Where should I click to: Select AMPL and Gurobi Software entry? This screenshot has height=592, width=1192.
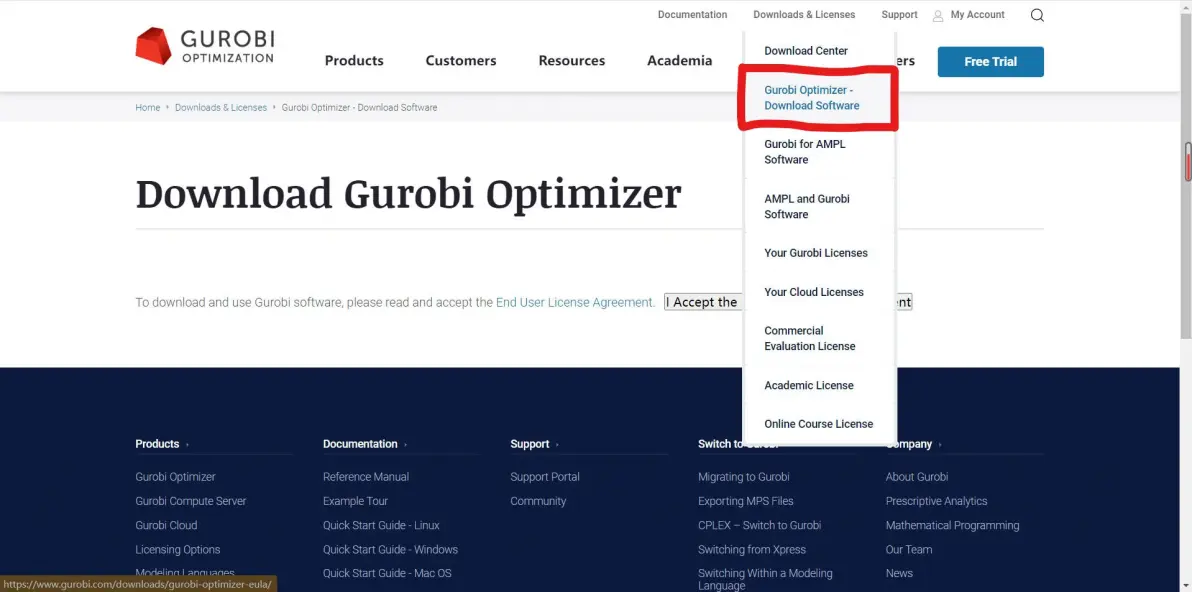tap(807, 207)
